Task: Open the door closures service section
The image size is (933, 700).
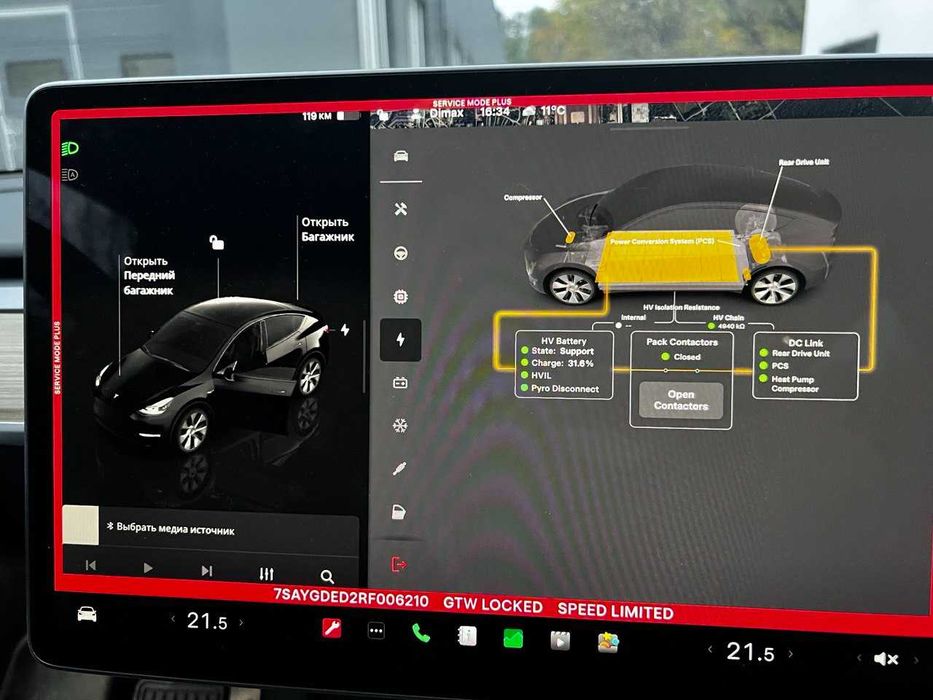Action: pos(399,512)
